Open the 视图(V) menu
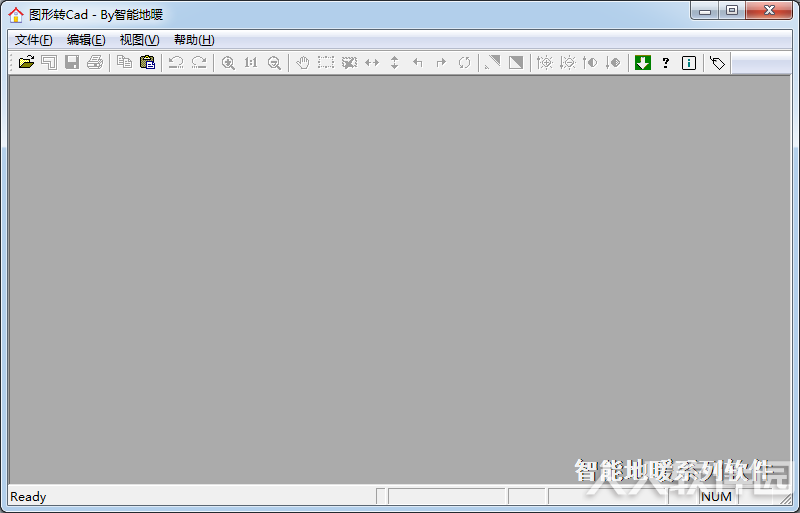800x513 pixels. (139, 40)
